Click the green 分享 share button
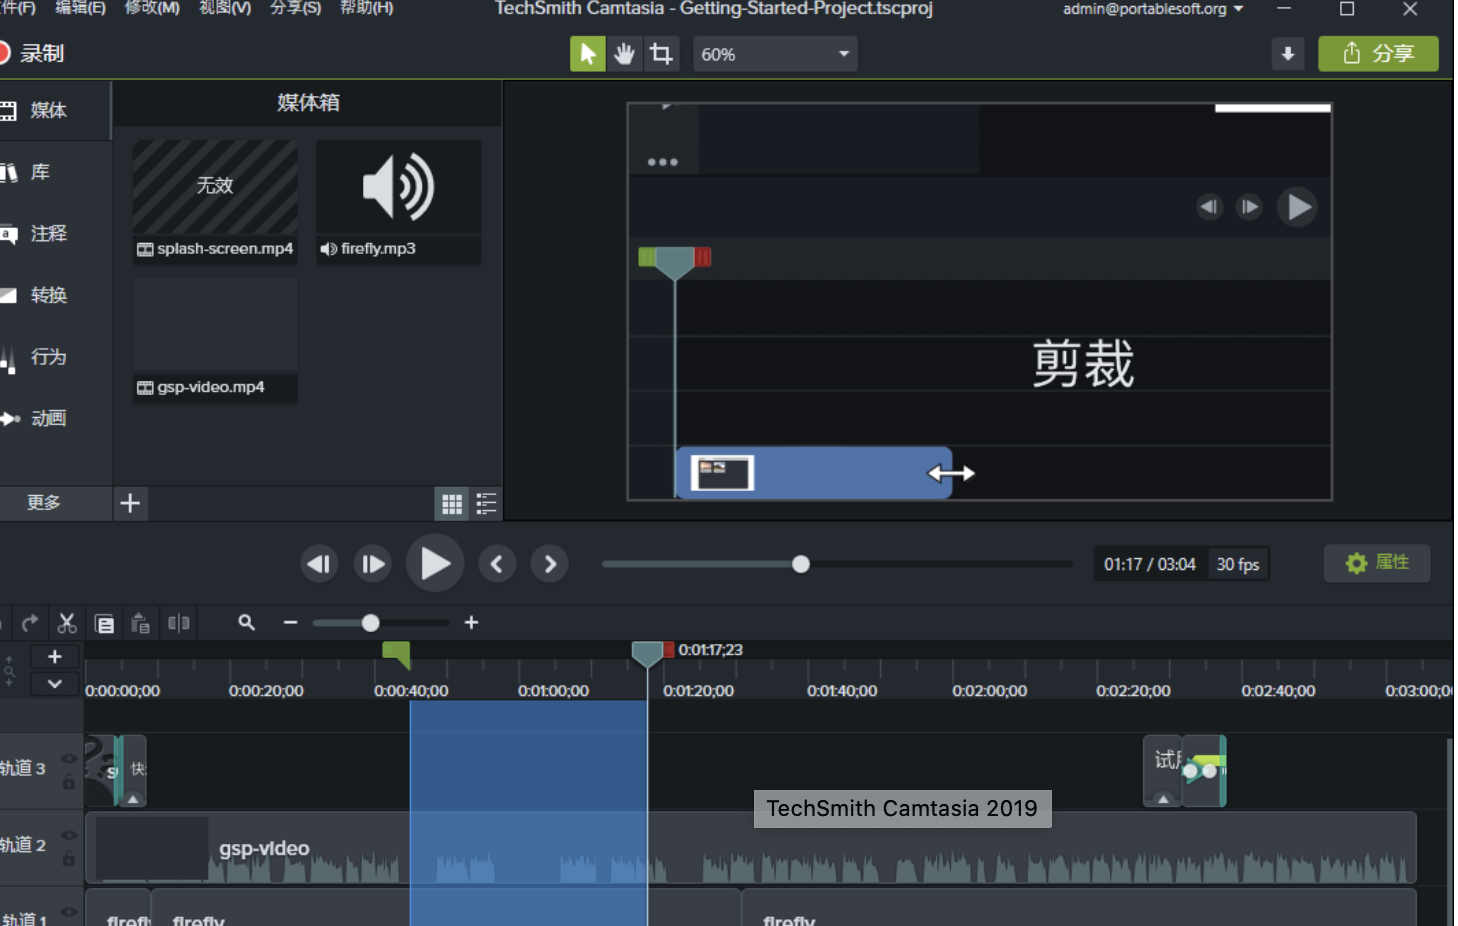 pos(1378,54)
